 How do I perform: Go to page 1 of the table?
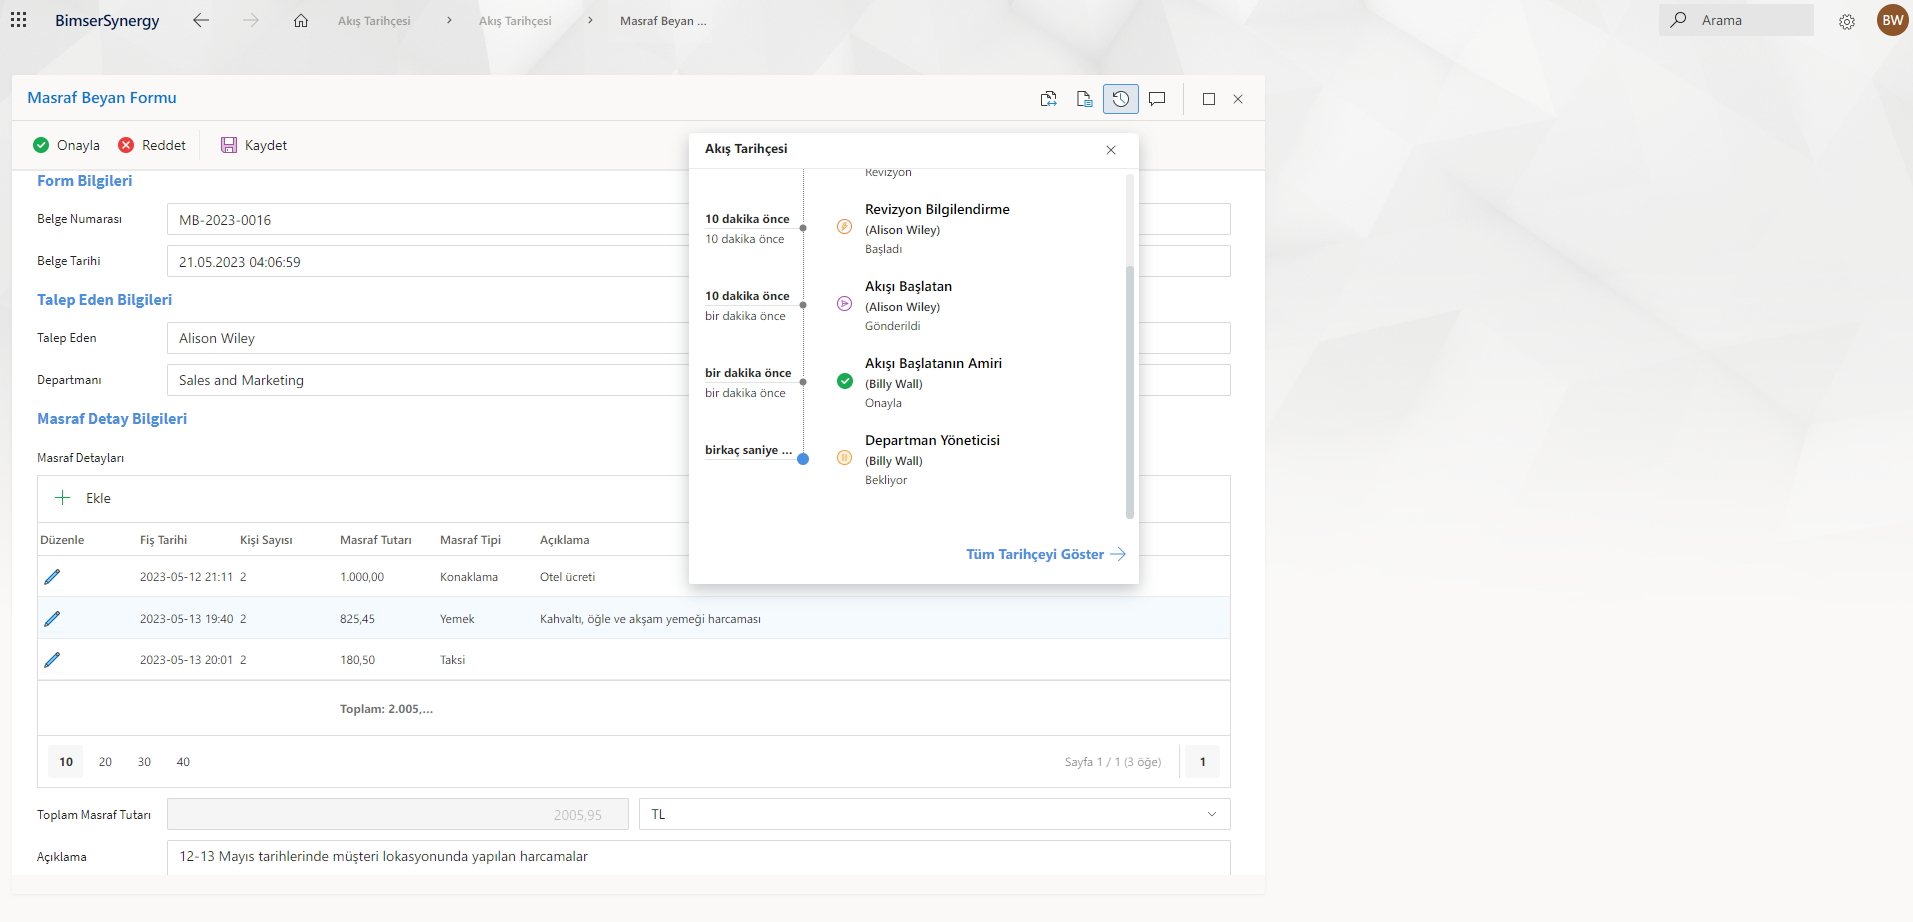click(x=1202, y=762)
